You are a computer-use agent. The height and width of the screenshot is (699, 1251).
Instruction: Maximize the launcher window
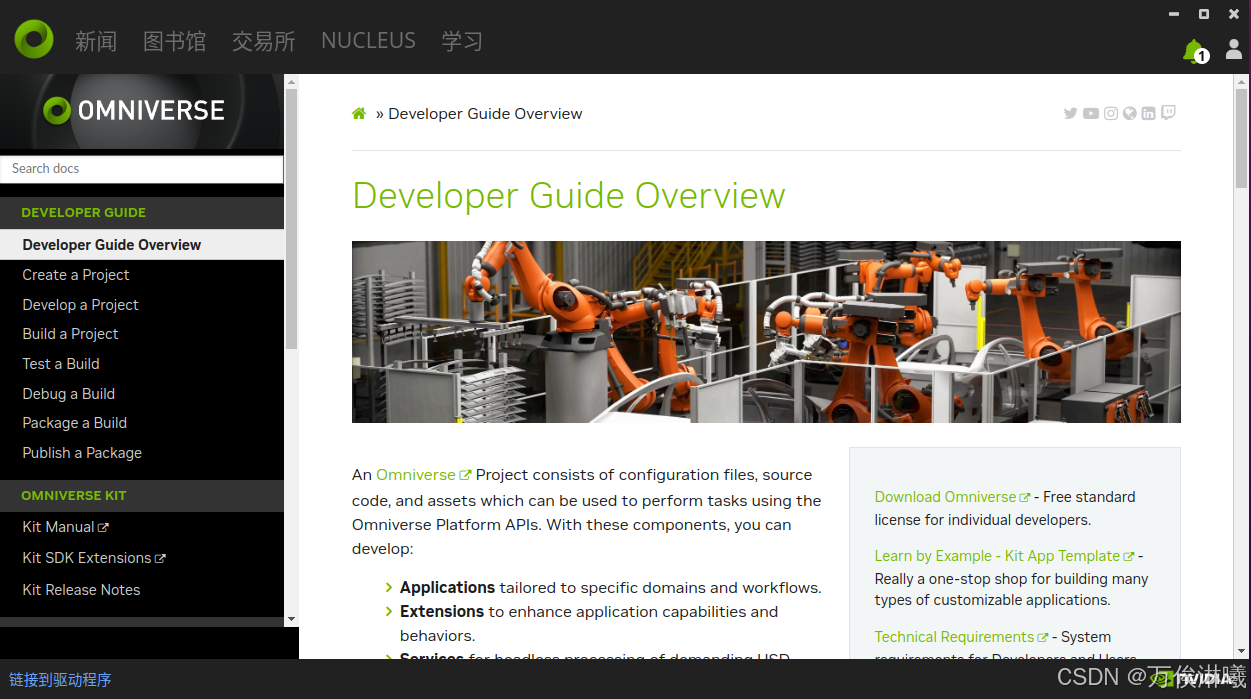[x=1204, y=14]
